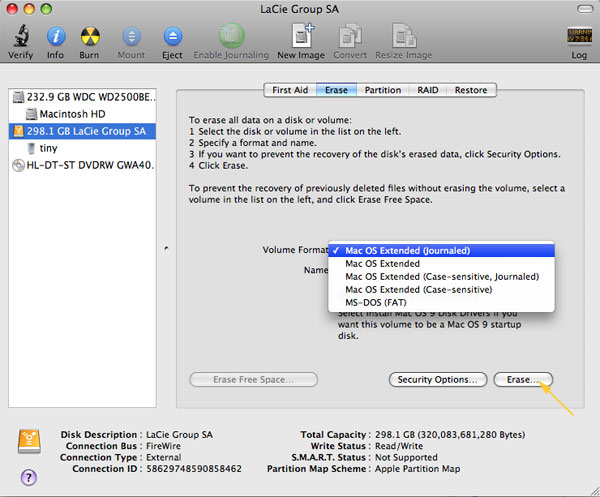
Task: Select the tiny volume
Action: (82, 148)
